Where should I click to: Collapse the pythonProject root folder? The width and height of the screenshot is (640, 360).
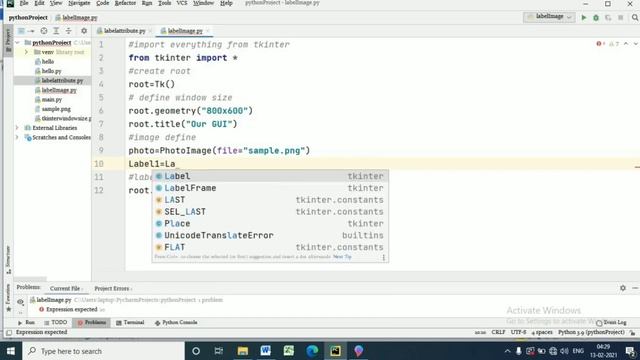click(17, 42)
